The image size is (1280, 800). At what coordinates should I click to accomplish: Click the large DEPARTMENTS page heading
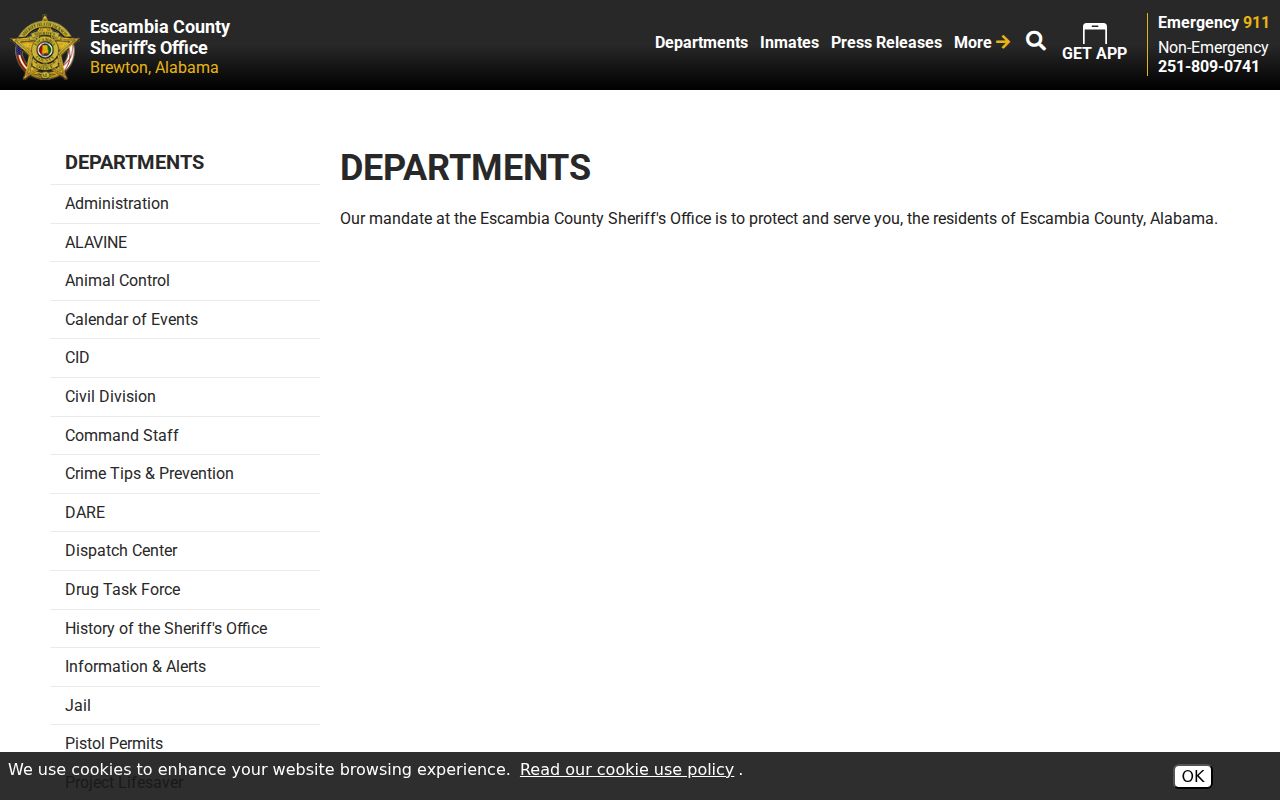coord(465,167)
